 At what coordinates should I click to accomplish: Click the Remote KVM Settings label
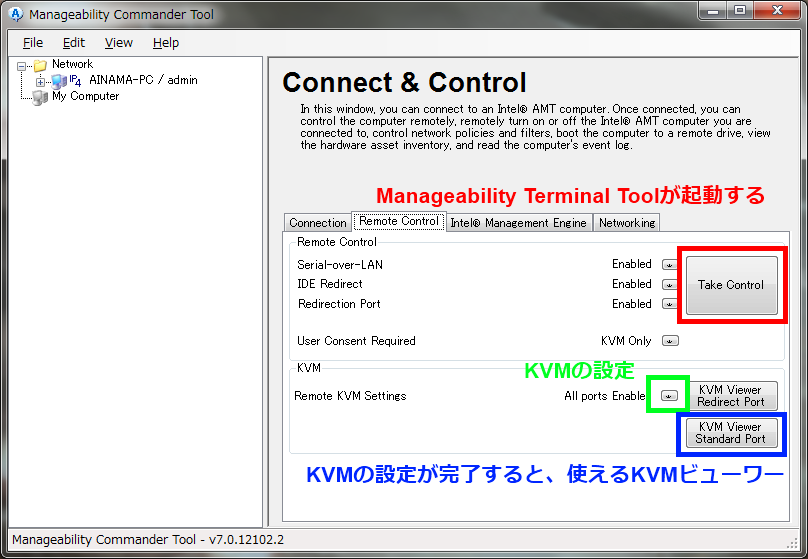(350, 396)
